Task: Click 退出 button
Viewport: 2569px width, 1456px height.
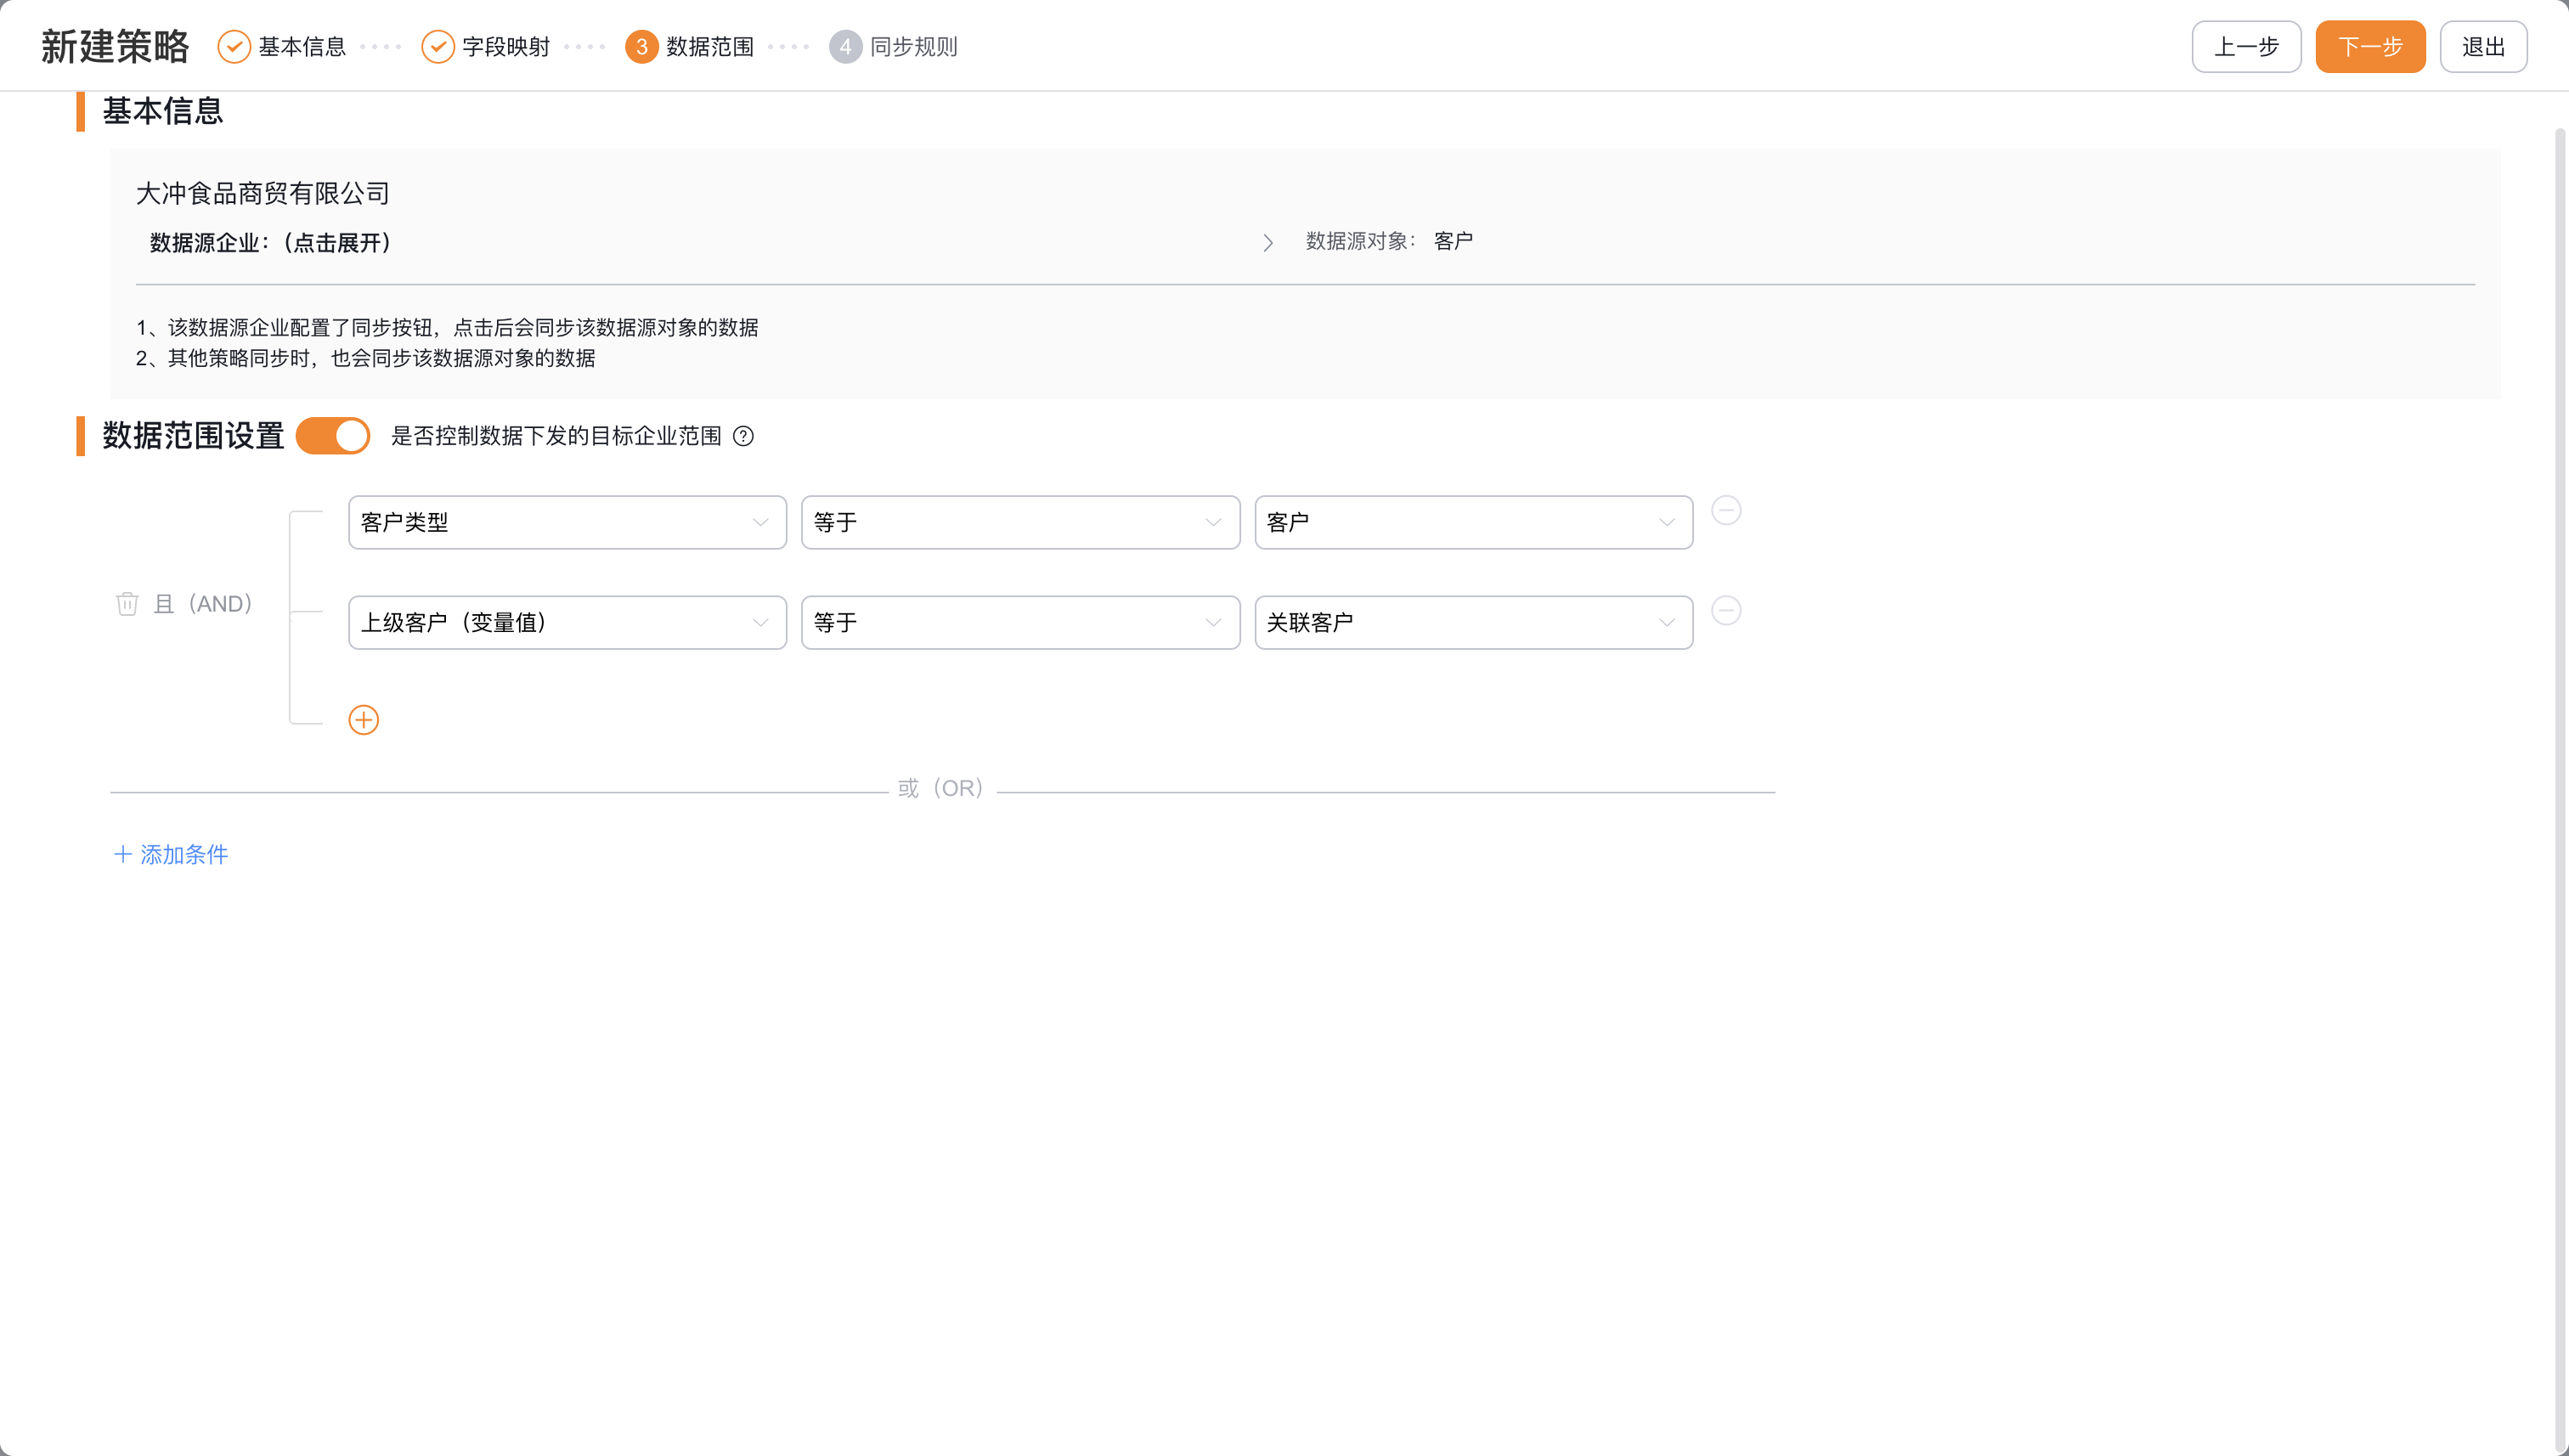Action: click(2483, 47)
